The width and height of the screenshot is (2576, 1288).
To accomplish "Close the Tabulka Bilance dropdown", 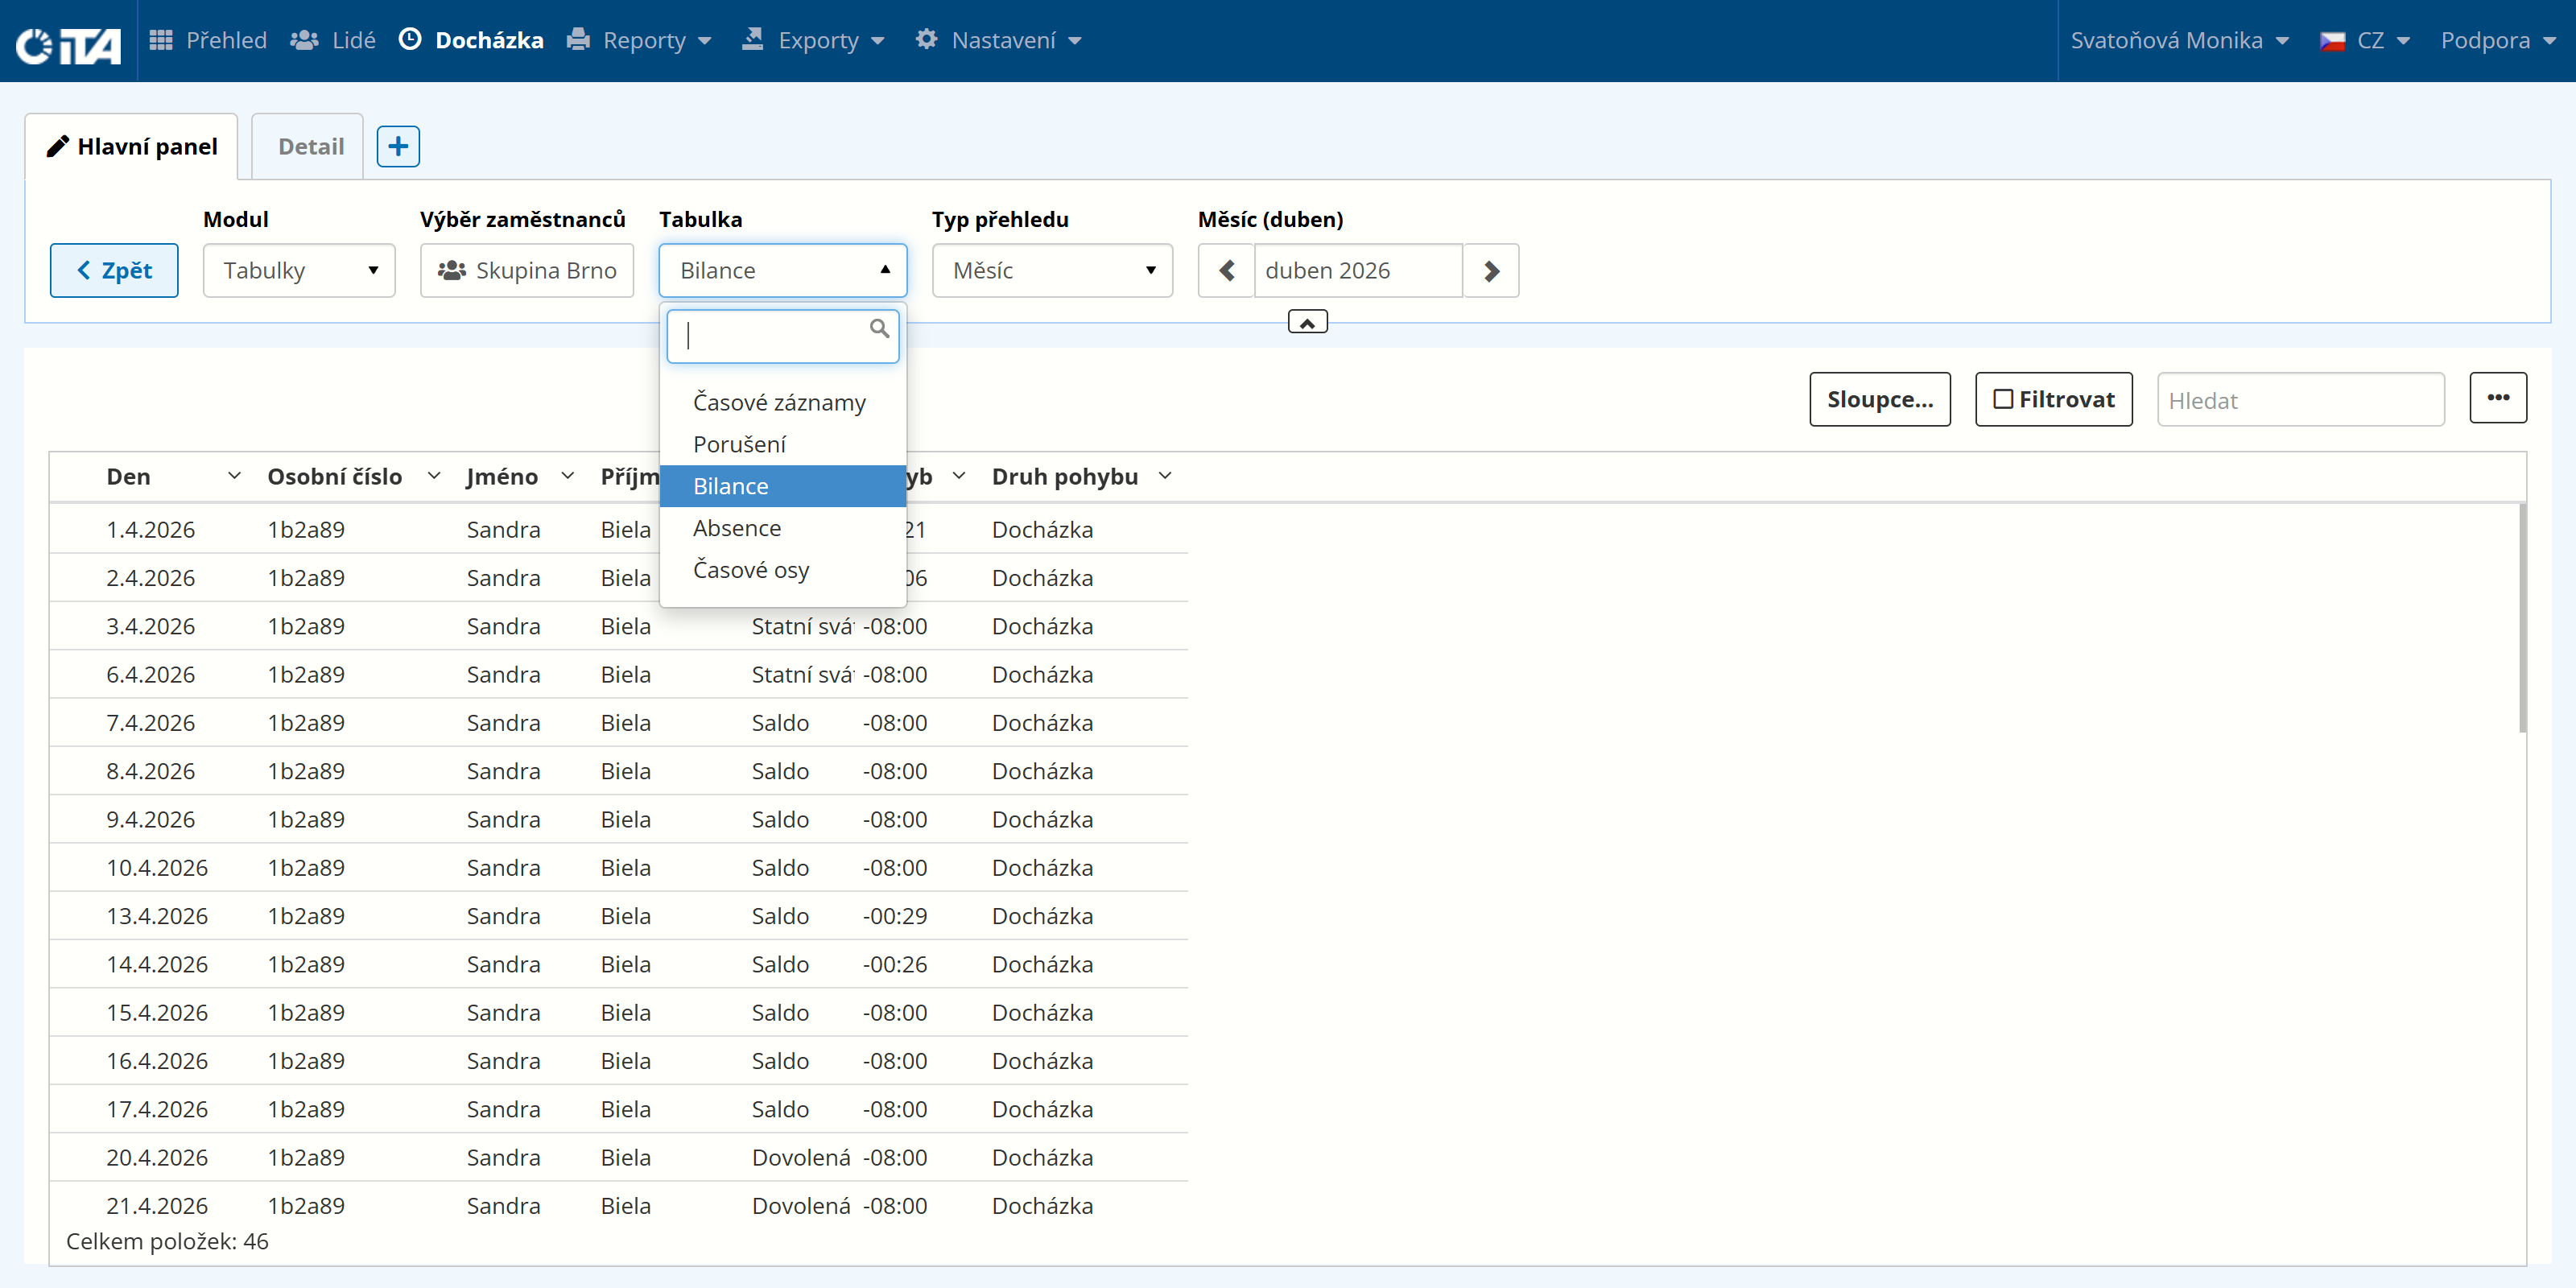I will tap(783, 270).
